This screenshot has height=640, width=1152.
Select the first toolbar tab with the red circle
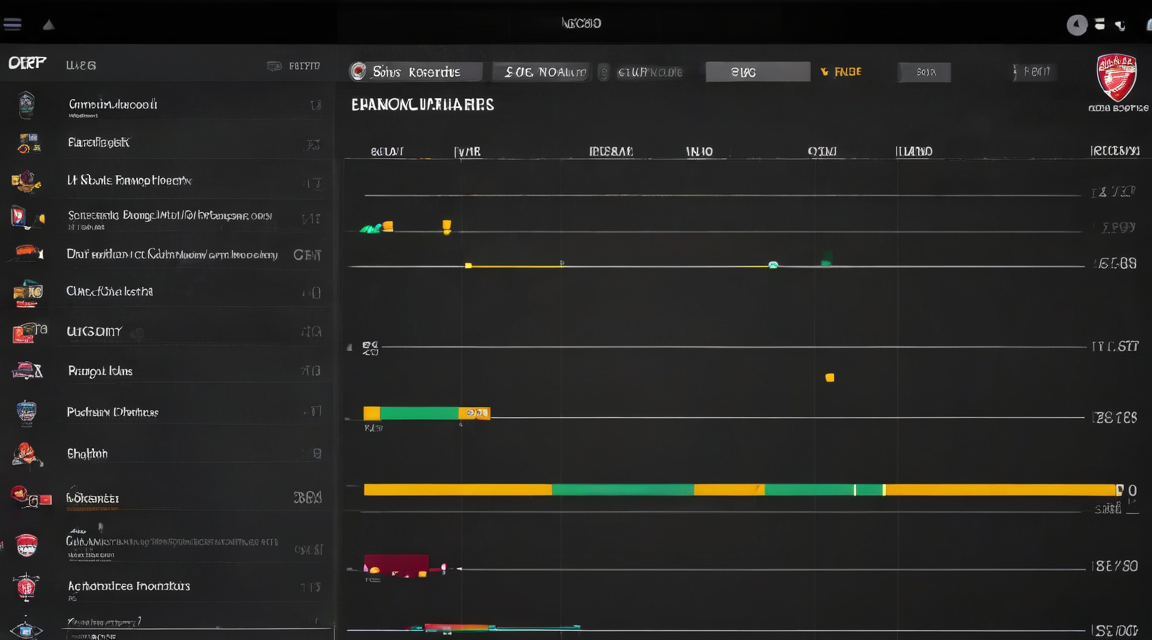415,71
